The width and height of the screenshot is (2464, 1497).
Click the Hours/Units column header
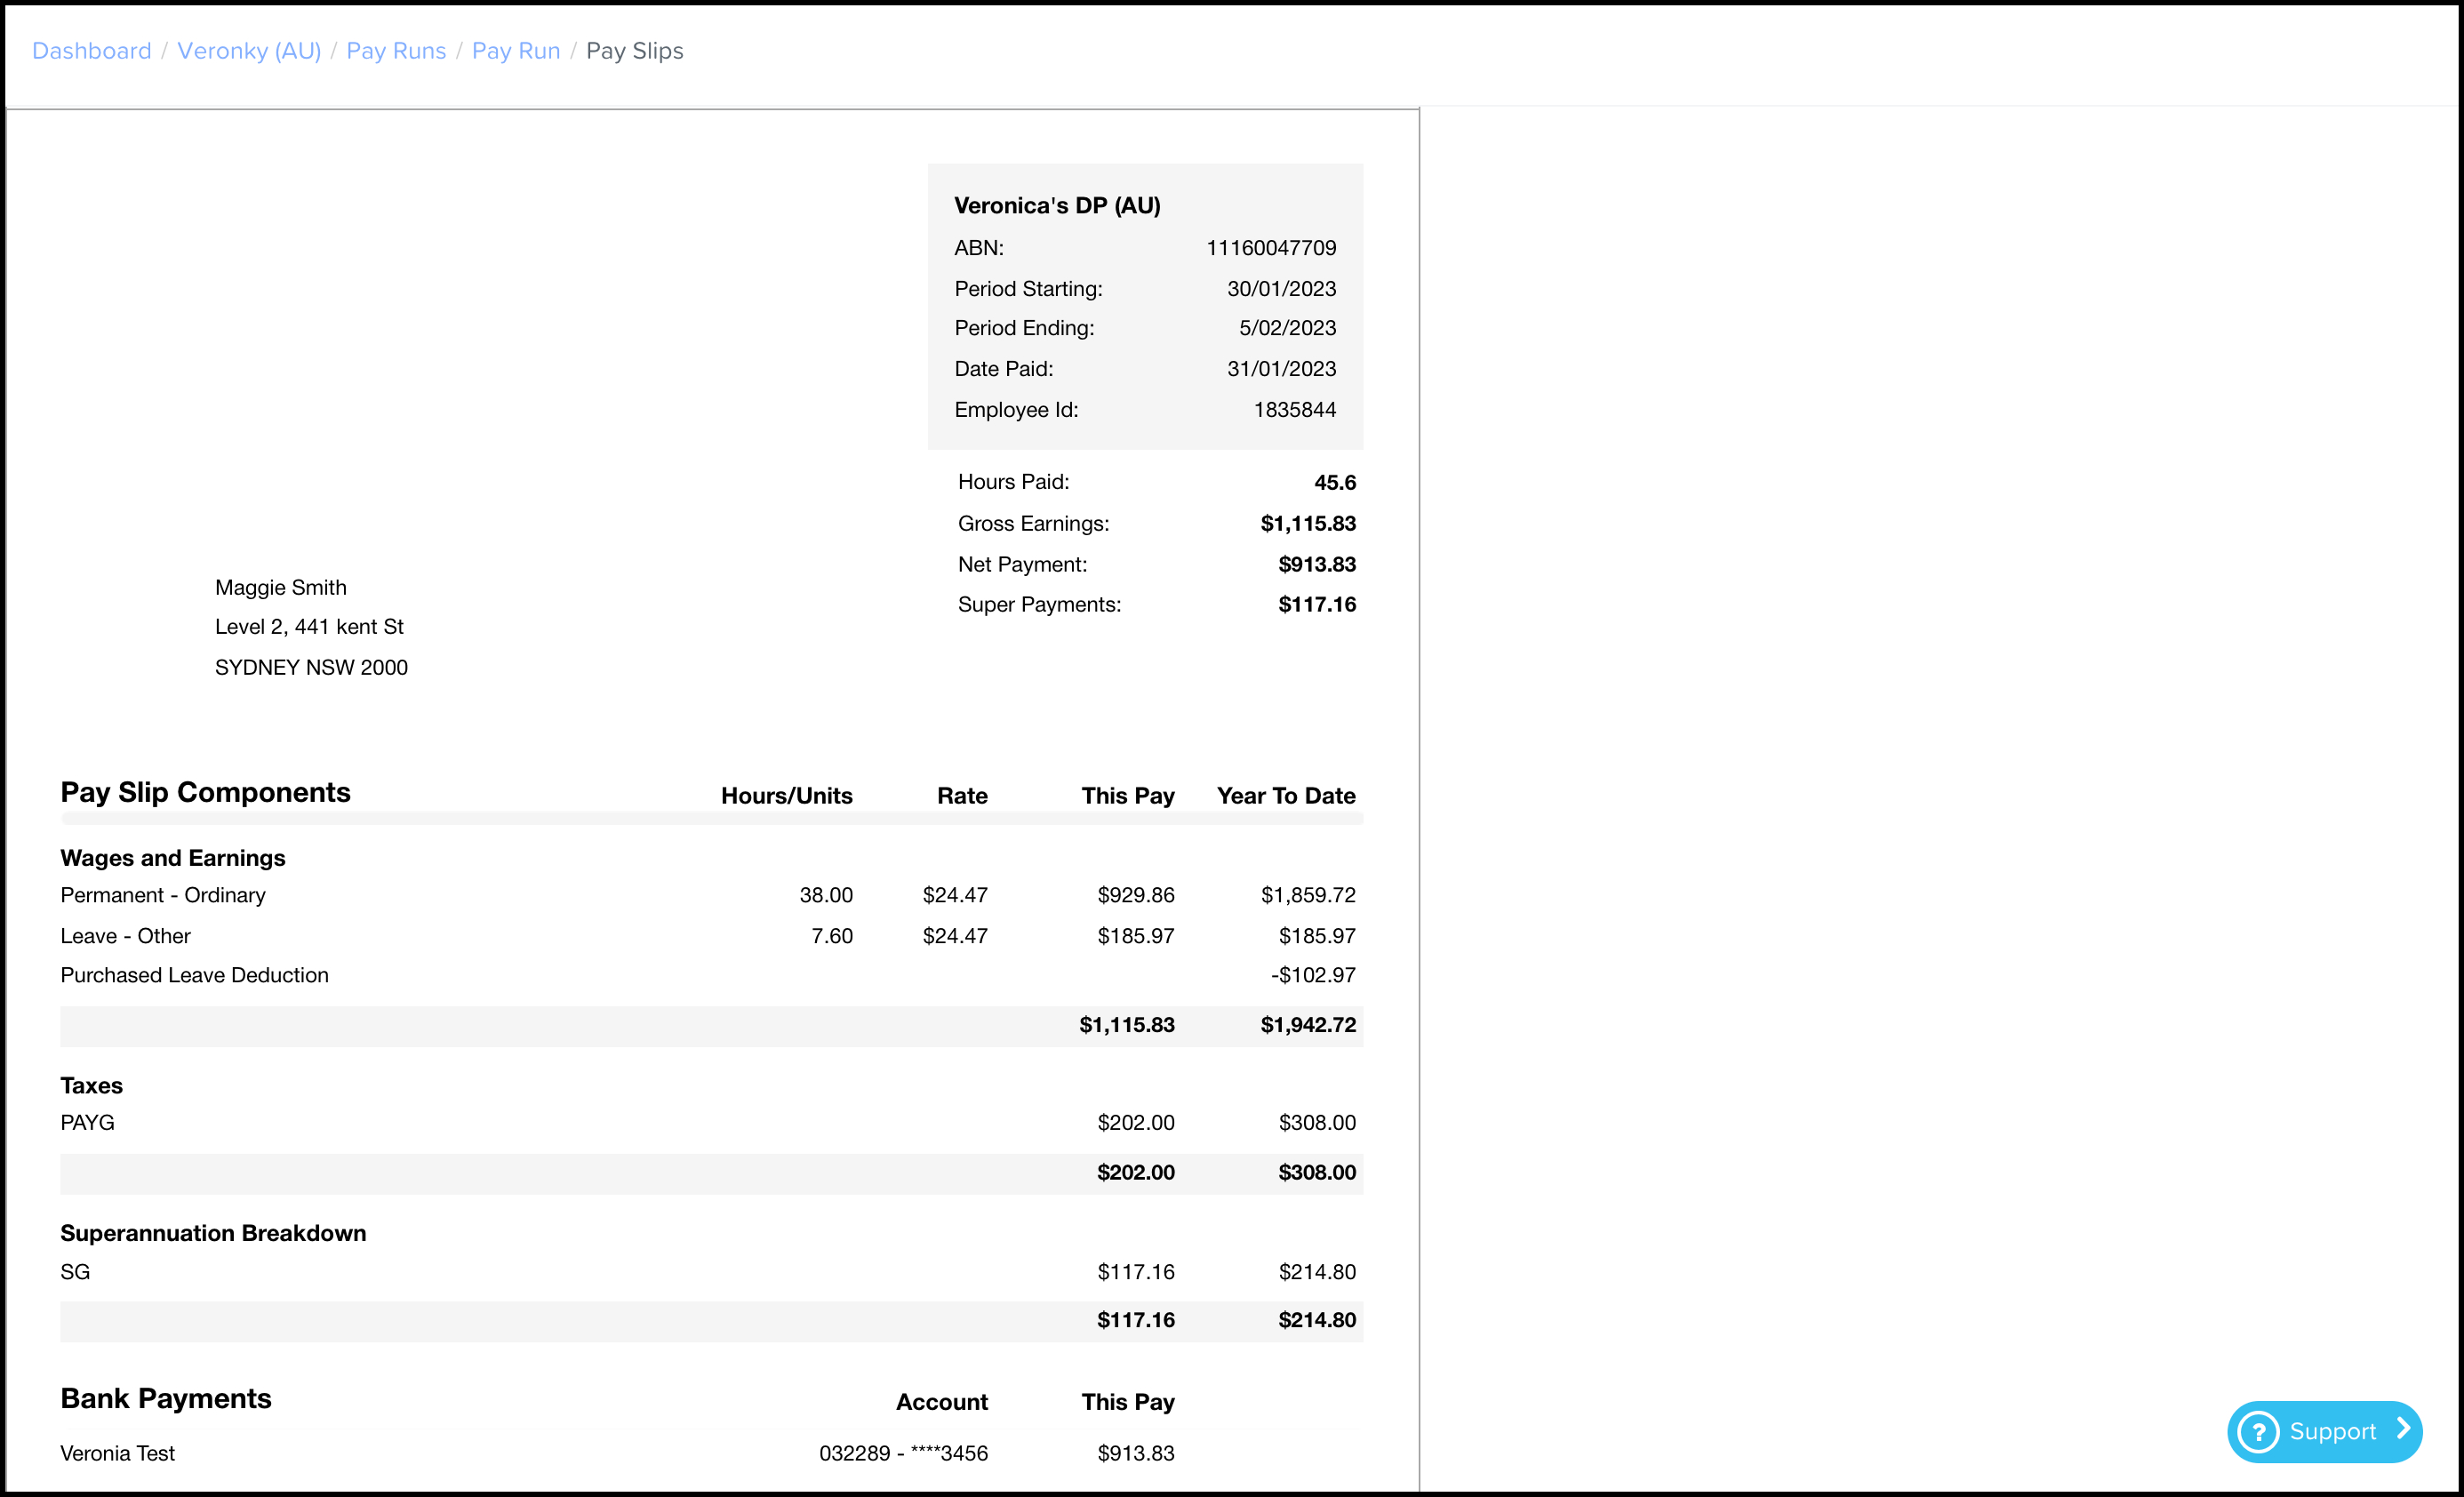pos(787,796)
